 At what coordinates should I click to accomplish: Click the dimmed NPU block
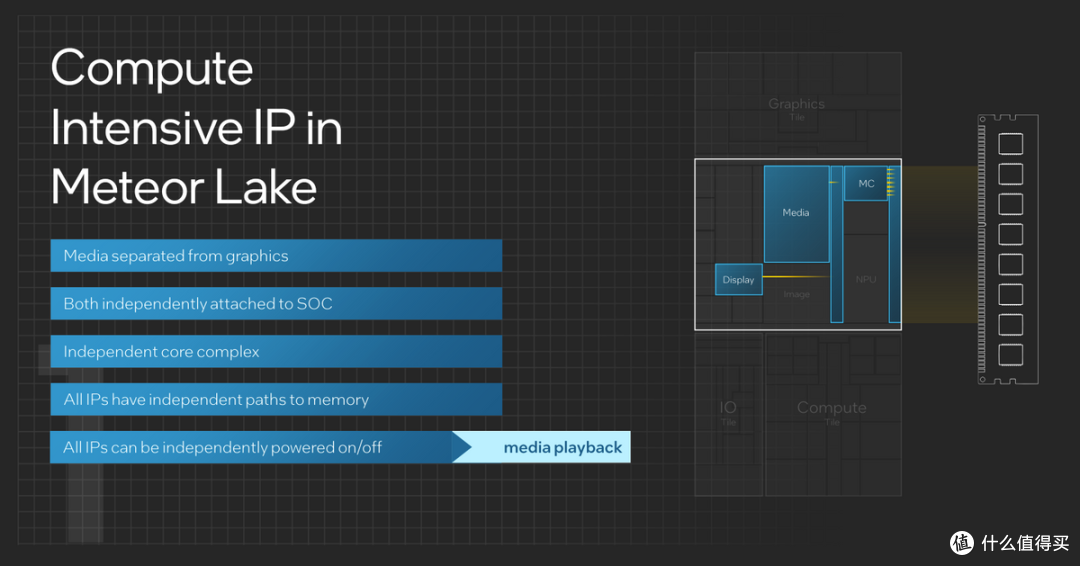tap(866, 279)
